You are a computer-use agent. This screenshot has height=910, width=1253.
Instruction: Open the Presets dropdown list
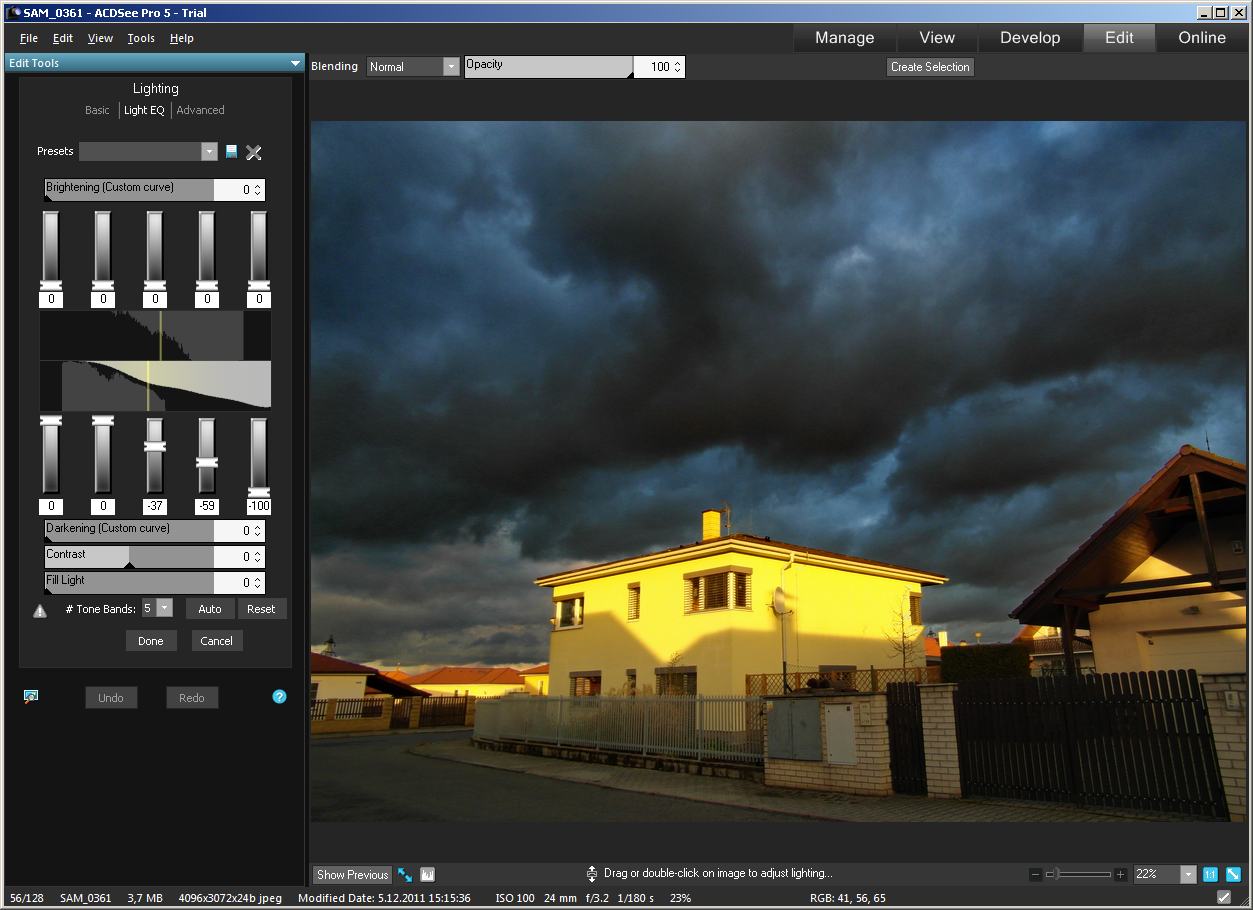tap(209, 152)
